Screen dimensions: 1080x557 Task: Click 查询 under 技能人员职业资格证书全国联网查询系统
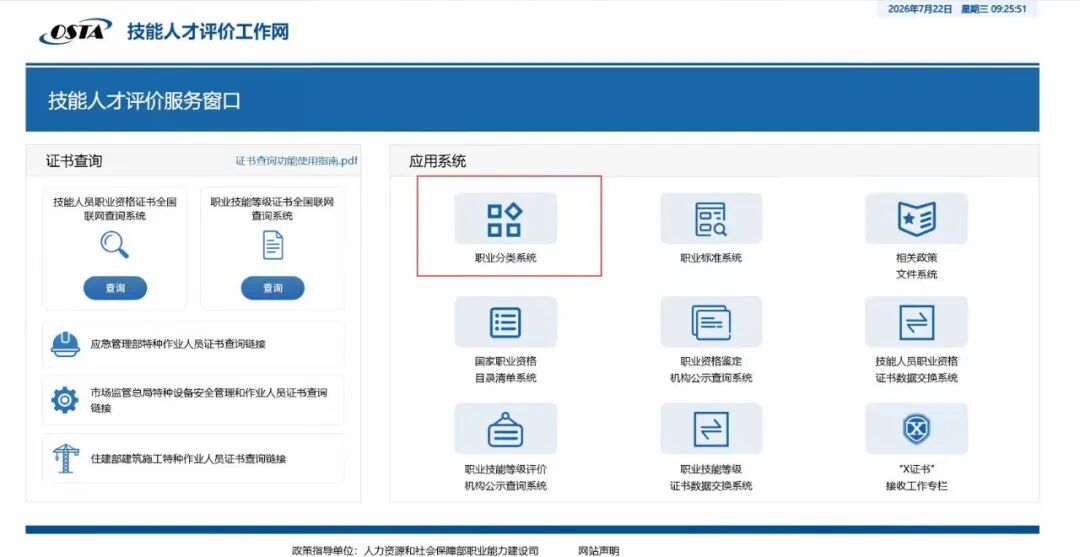pyautogui.click(x=115, y=288)
